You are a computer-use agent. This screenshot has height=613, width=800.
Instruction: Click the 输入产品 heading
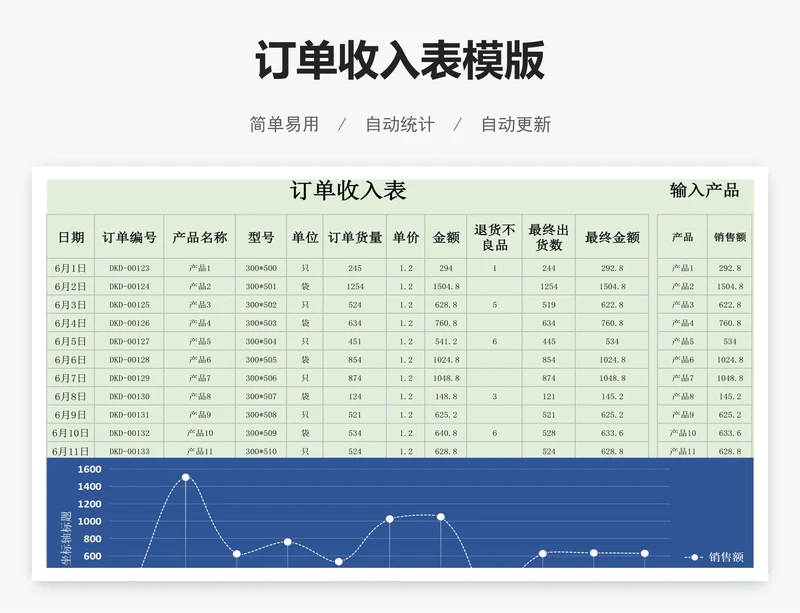click(x=704, y=190)
